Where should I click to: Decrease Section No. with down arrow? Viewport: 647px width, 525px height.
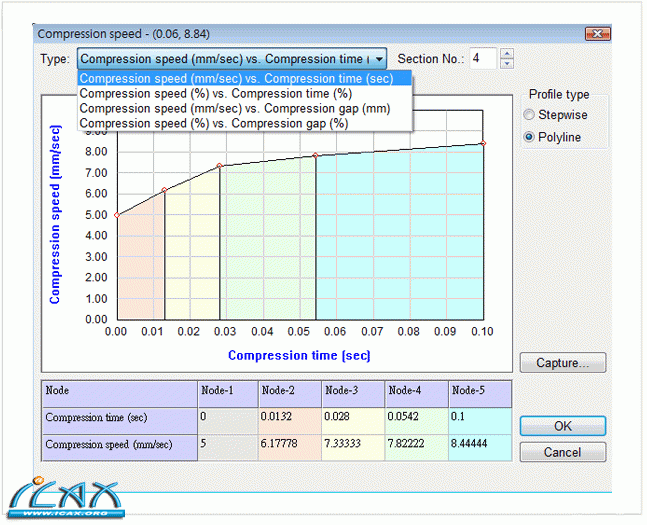[x=506, y=64]
